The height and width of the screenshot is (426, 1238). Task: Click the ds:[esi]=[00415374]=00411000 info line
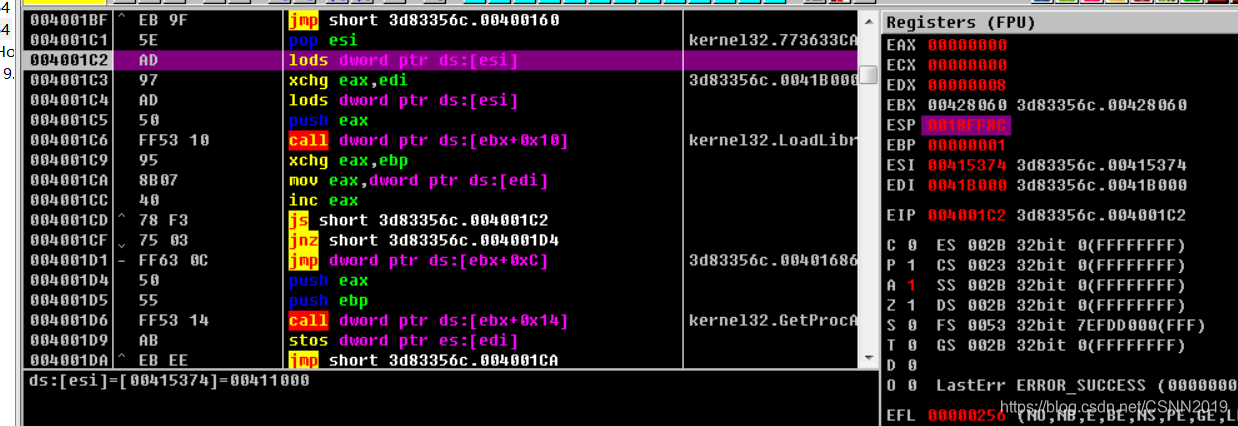pos(169,381)
